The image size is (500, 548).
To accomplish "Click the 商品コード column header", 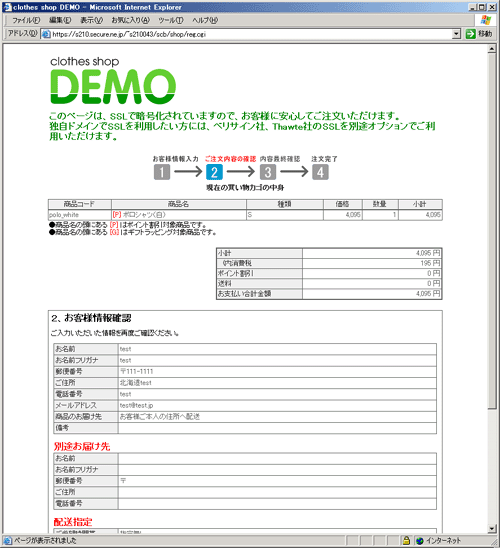I will click(x=80, y=204).
